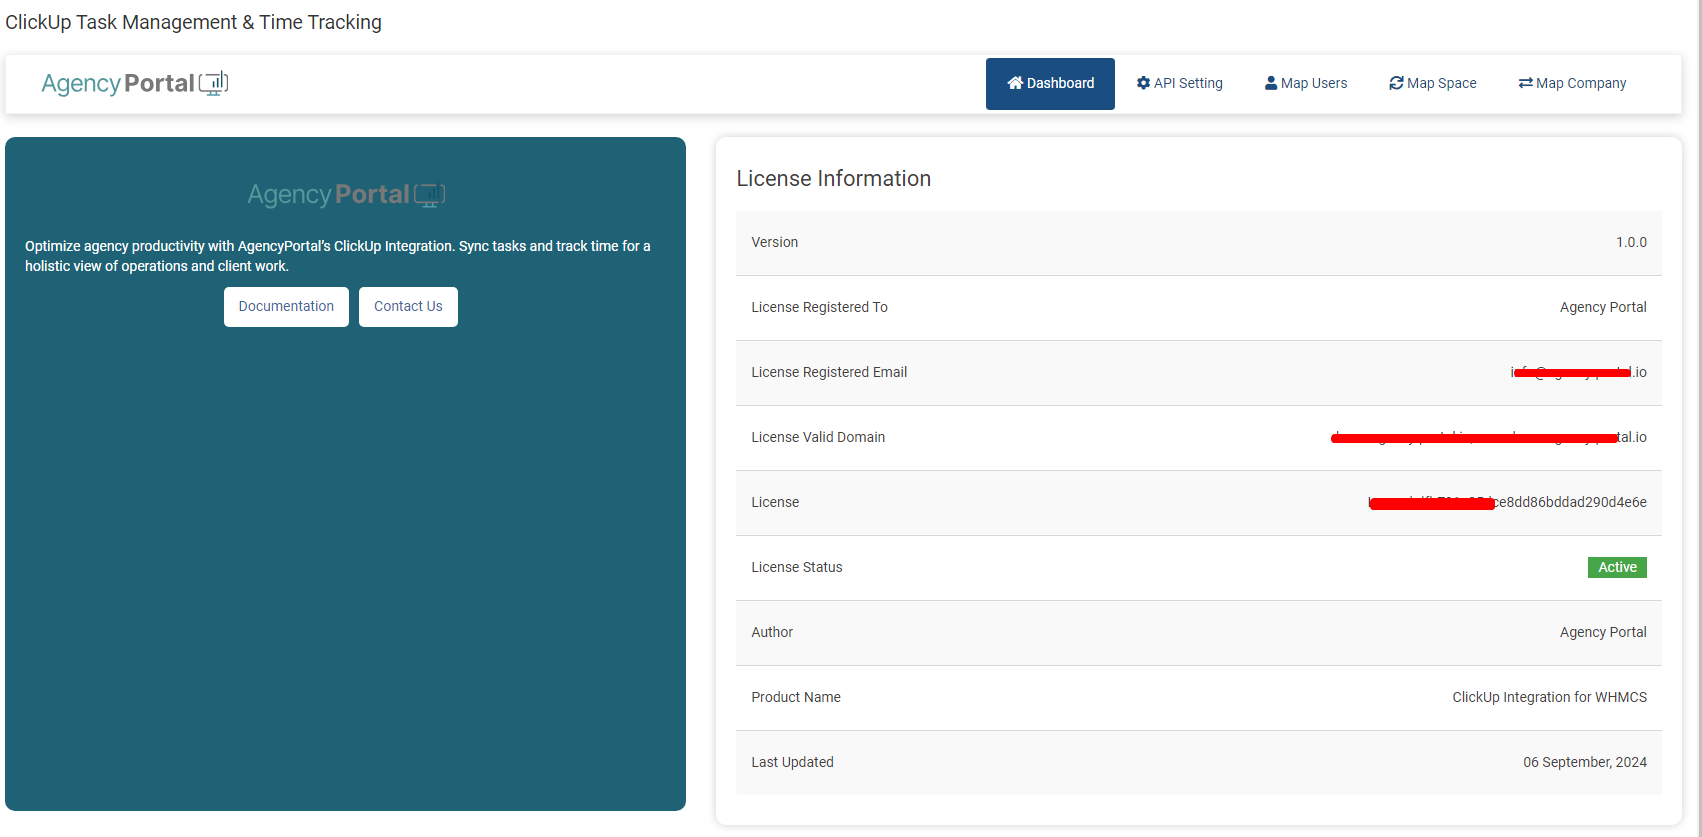Select the ClickUp Integration for WHMCS value

(x=1549, y=697)
